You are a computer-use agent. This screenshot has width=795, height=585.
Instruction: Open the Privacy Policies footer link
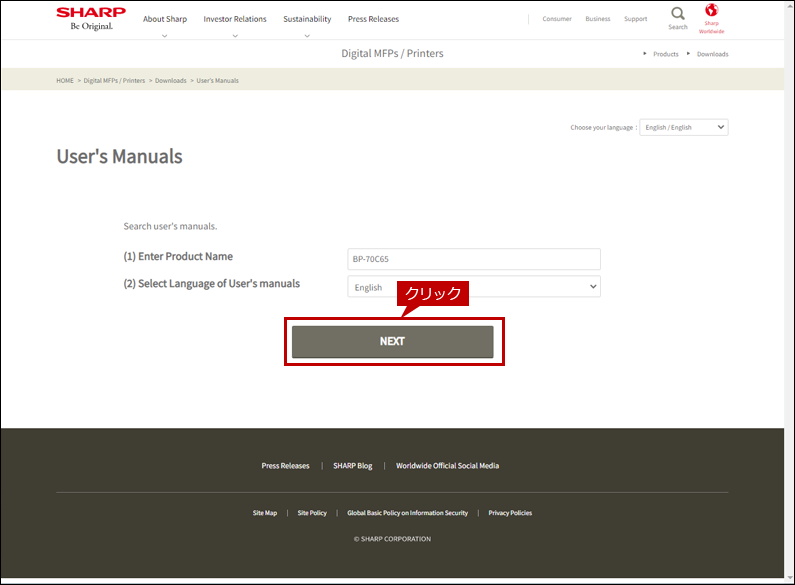[510, 513]
